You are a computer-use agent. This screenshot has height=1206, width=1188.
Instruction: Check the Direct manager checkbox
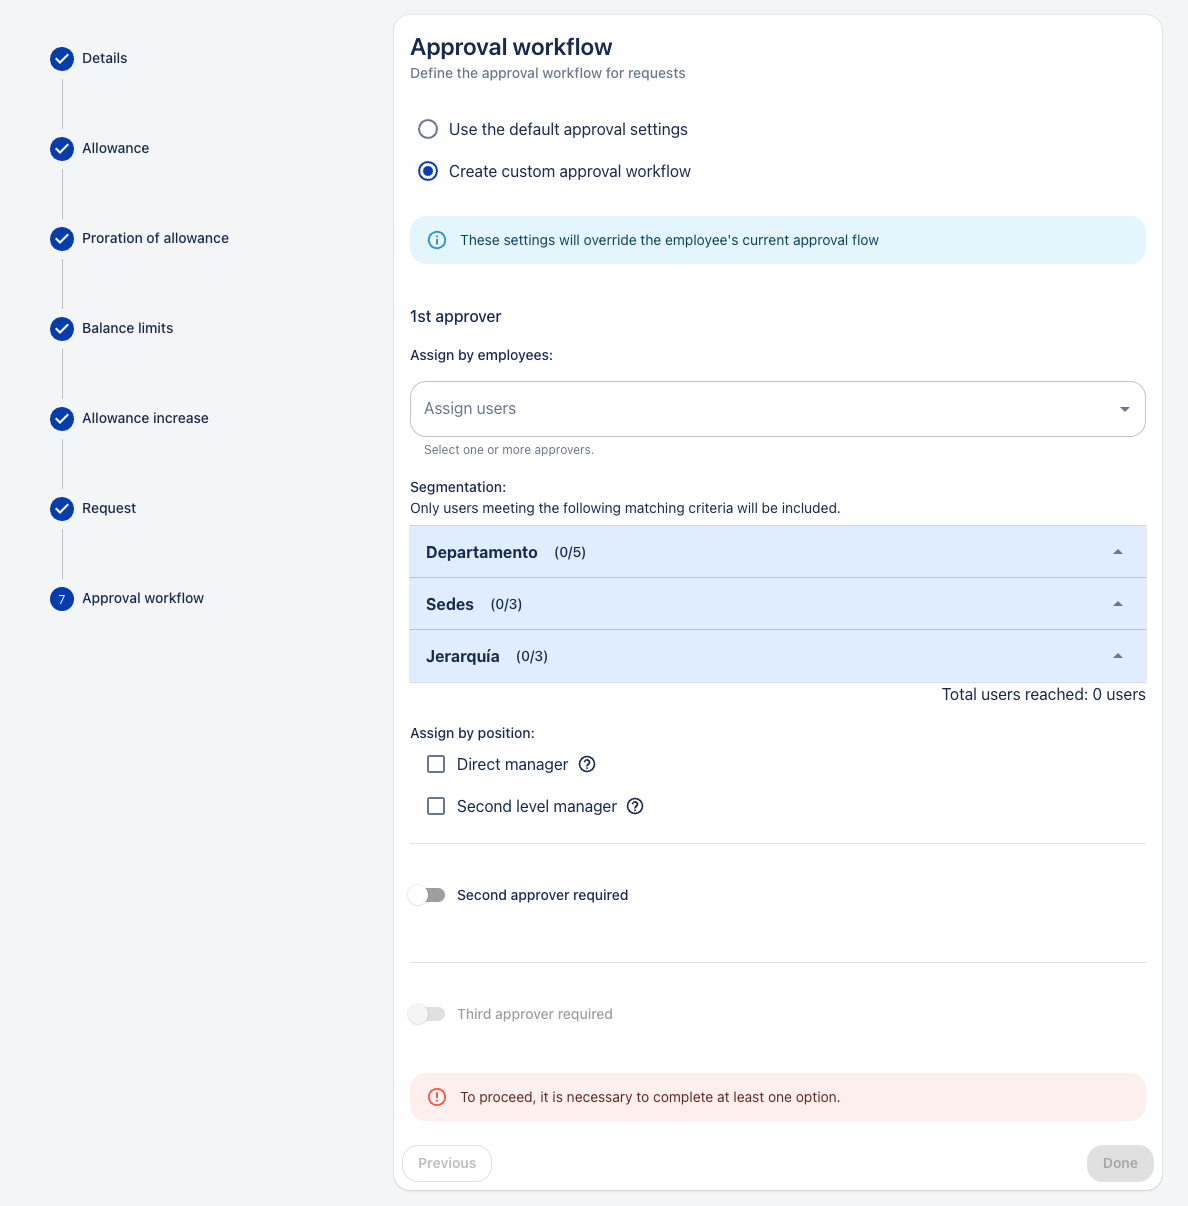click(436, 764)
